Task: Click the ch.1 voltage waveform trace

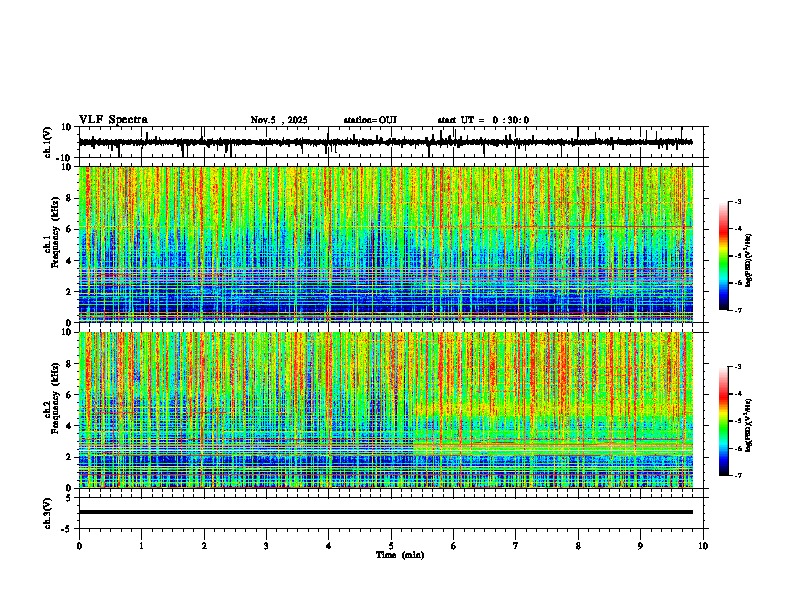Action: (x=385, y=142)
